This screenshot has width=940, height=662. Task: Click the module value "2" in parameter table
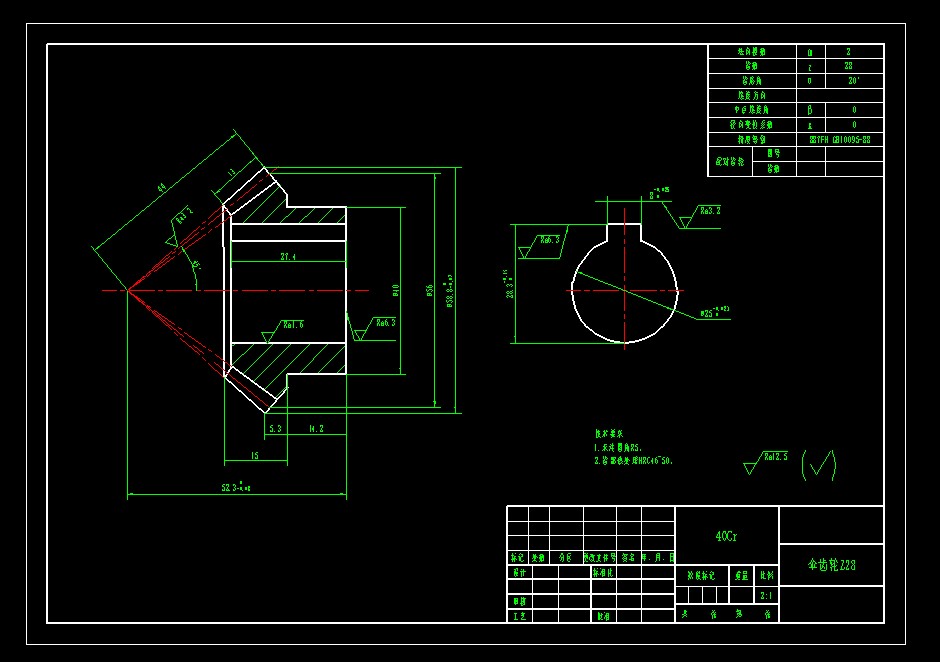tap(848, 52)
